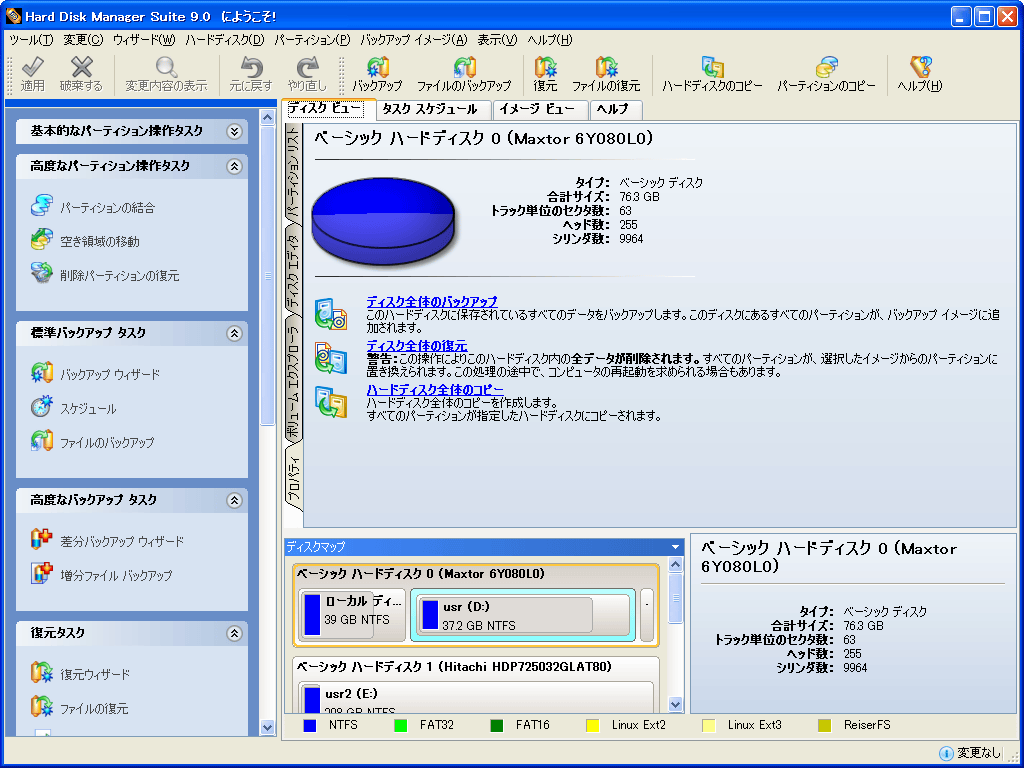Open the ウィザード(W) menu
1024x768 pixels.
point(144,40)
